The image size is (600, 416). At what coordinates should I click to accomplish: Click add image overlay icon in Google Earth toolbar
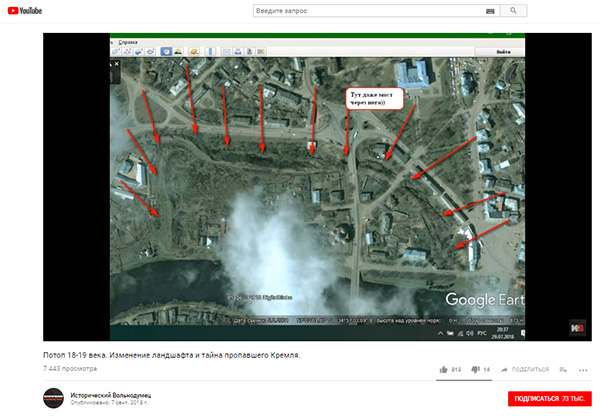tap(139, 52)
